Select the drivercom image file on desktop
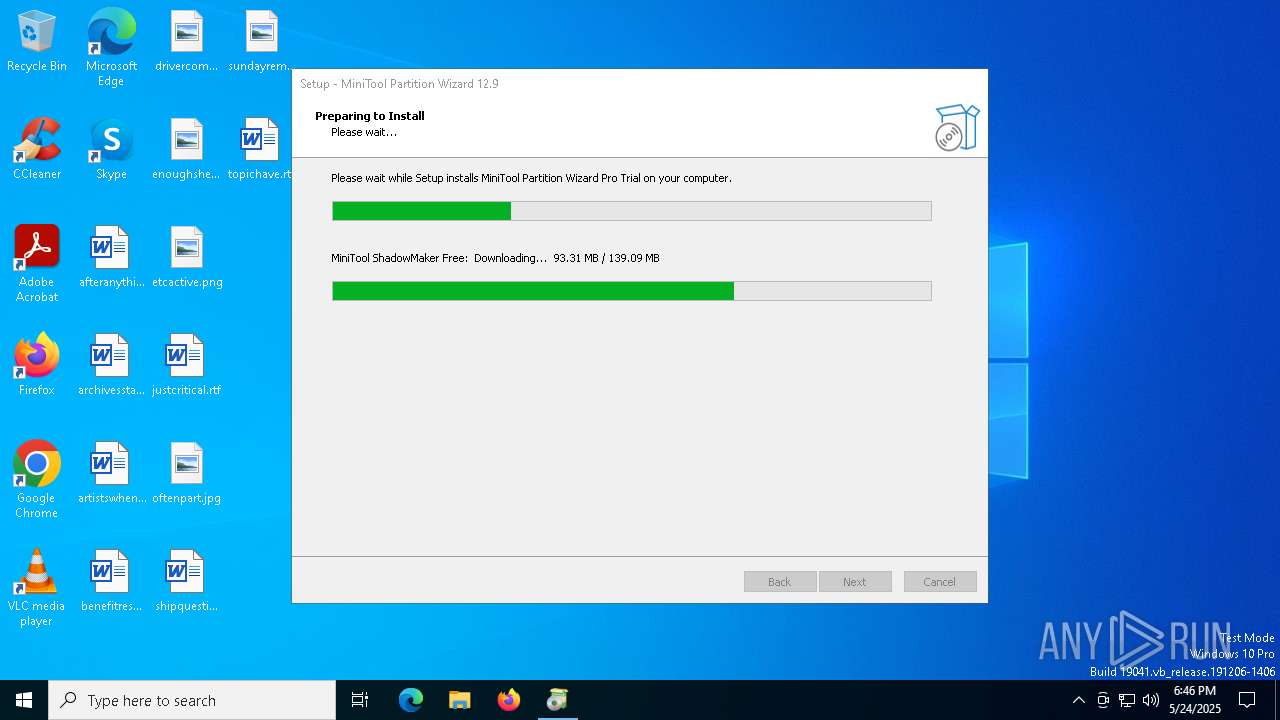This screenshot has width=1280, height=720. pyautogui.click(x=186, y=41)
